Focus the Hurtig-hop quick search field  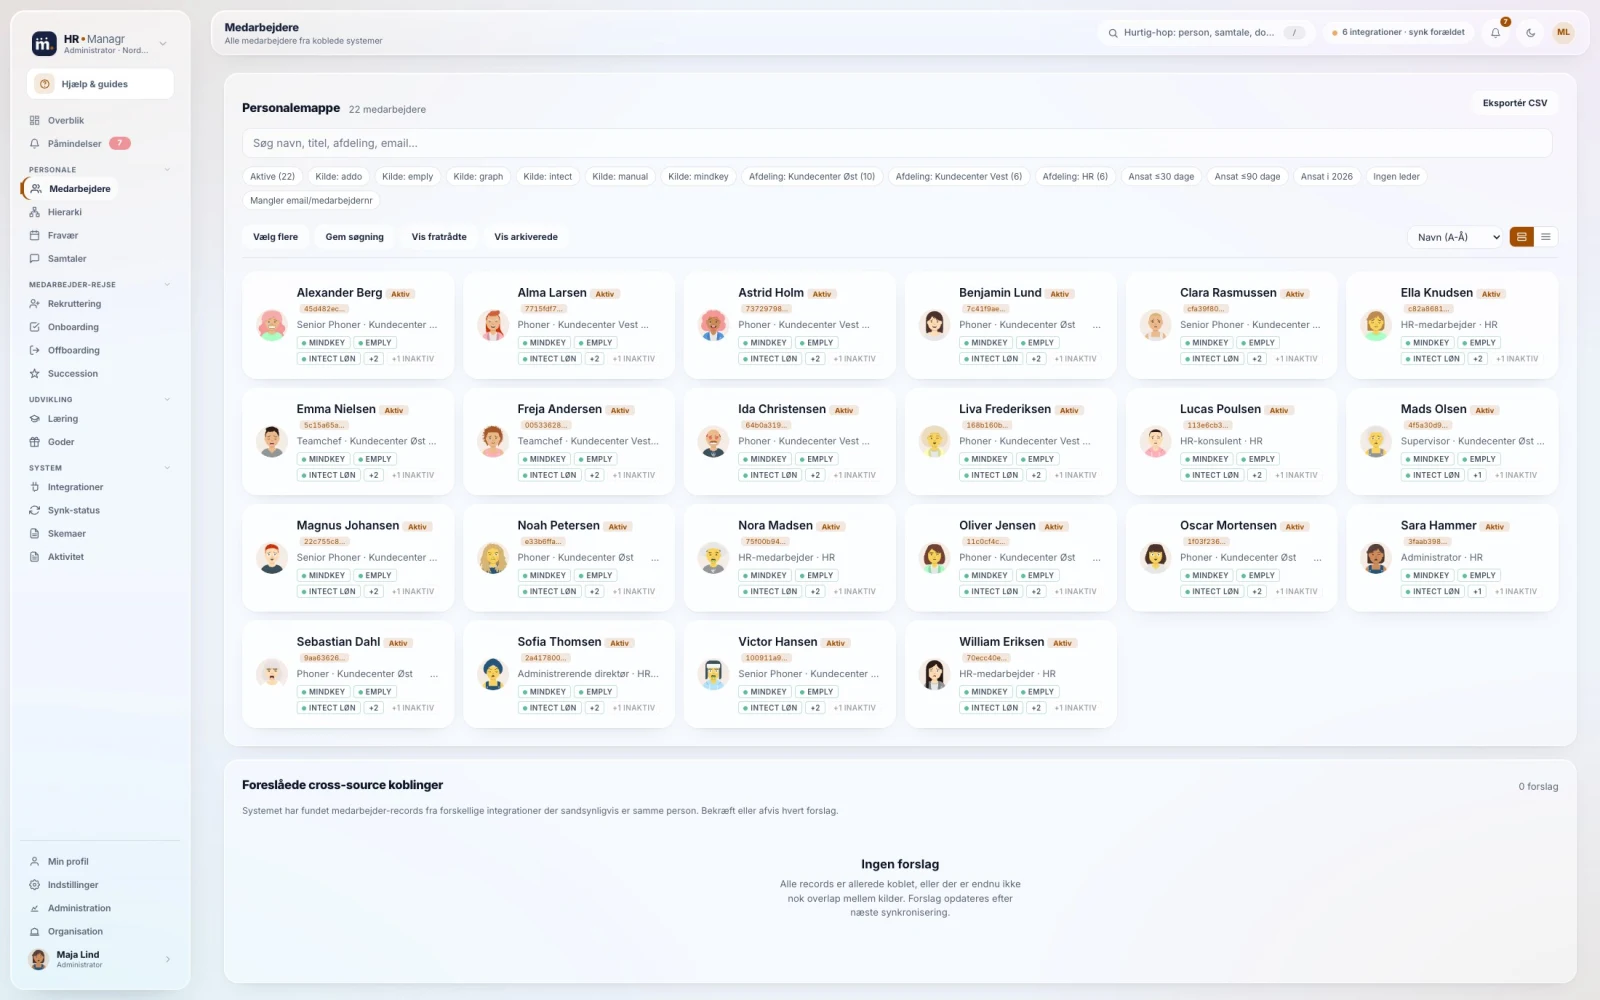[x=1204, y=33]
